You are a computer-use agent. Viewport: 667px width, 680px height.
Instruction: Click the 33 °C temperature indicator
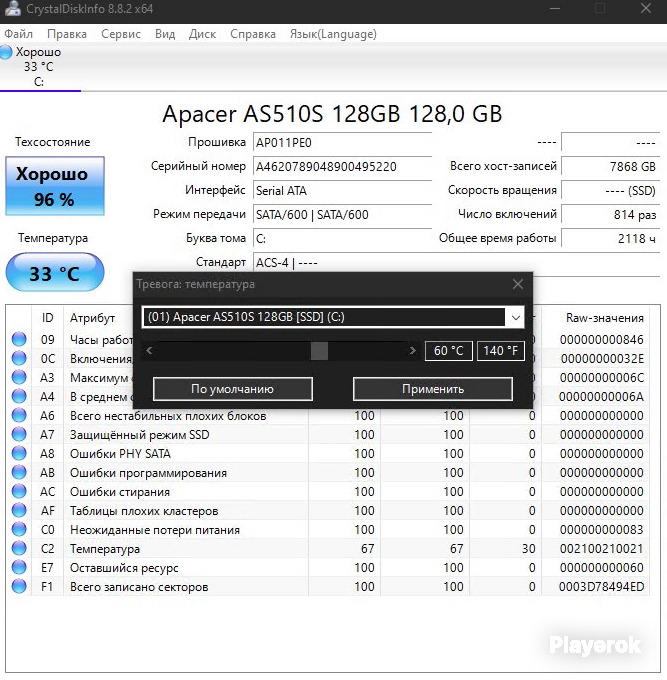tap(55, 272)
